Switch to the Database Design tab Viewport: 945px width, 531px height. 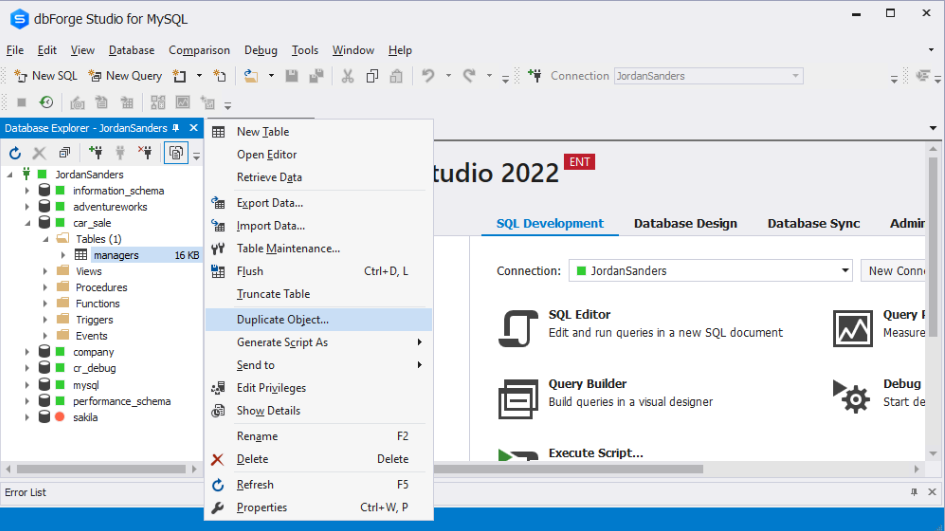coord(685,223)
